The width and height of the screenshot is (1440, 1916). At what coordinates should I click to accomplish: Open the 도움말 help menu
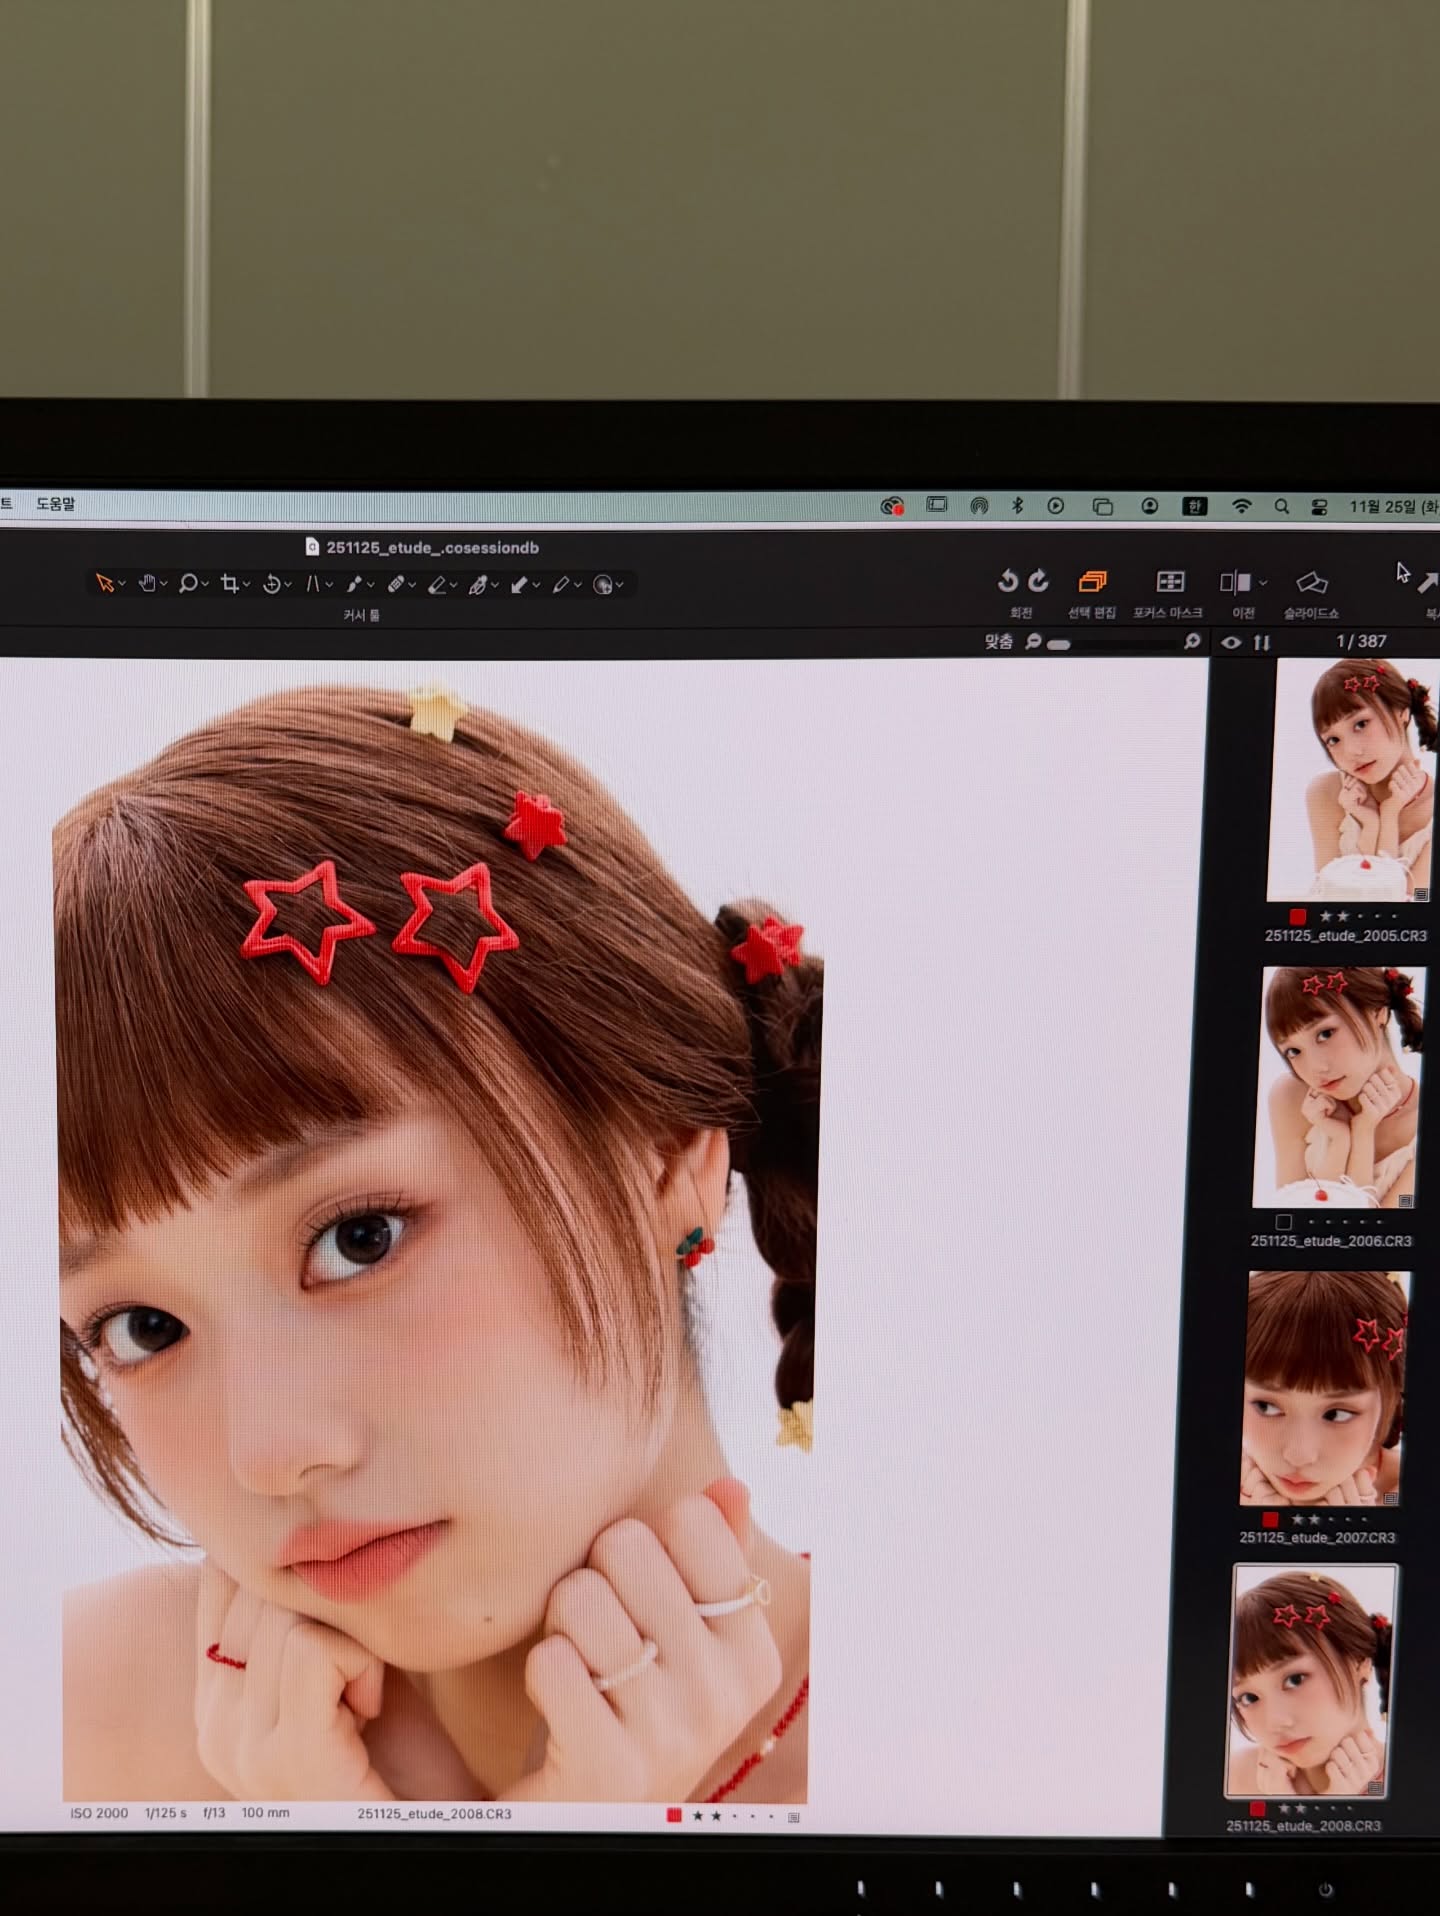pos(56,504)
